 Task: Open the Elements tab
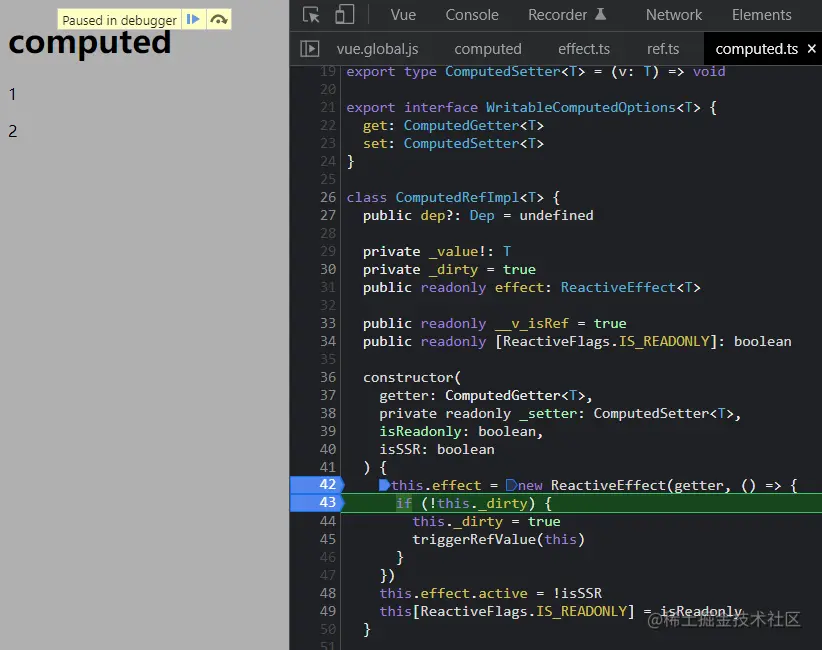761,15
